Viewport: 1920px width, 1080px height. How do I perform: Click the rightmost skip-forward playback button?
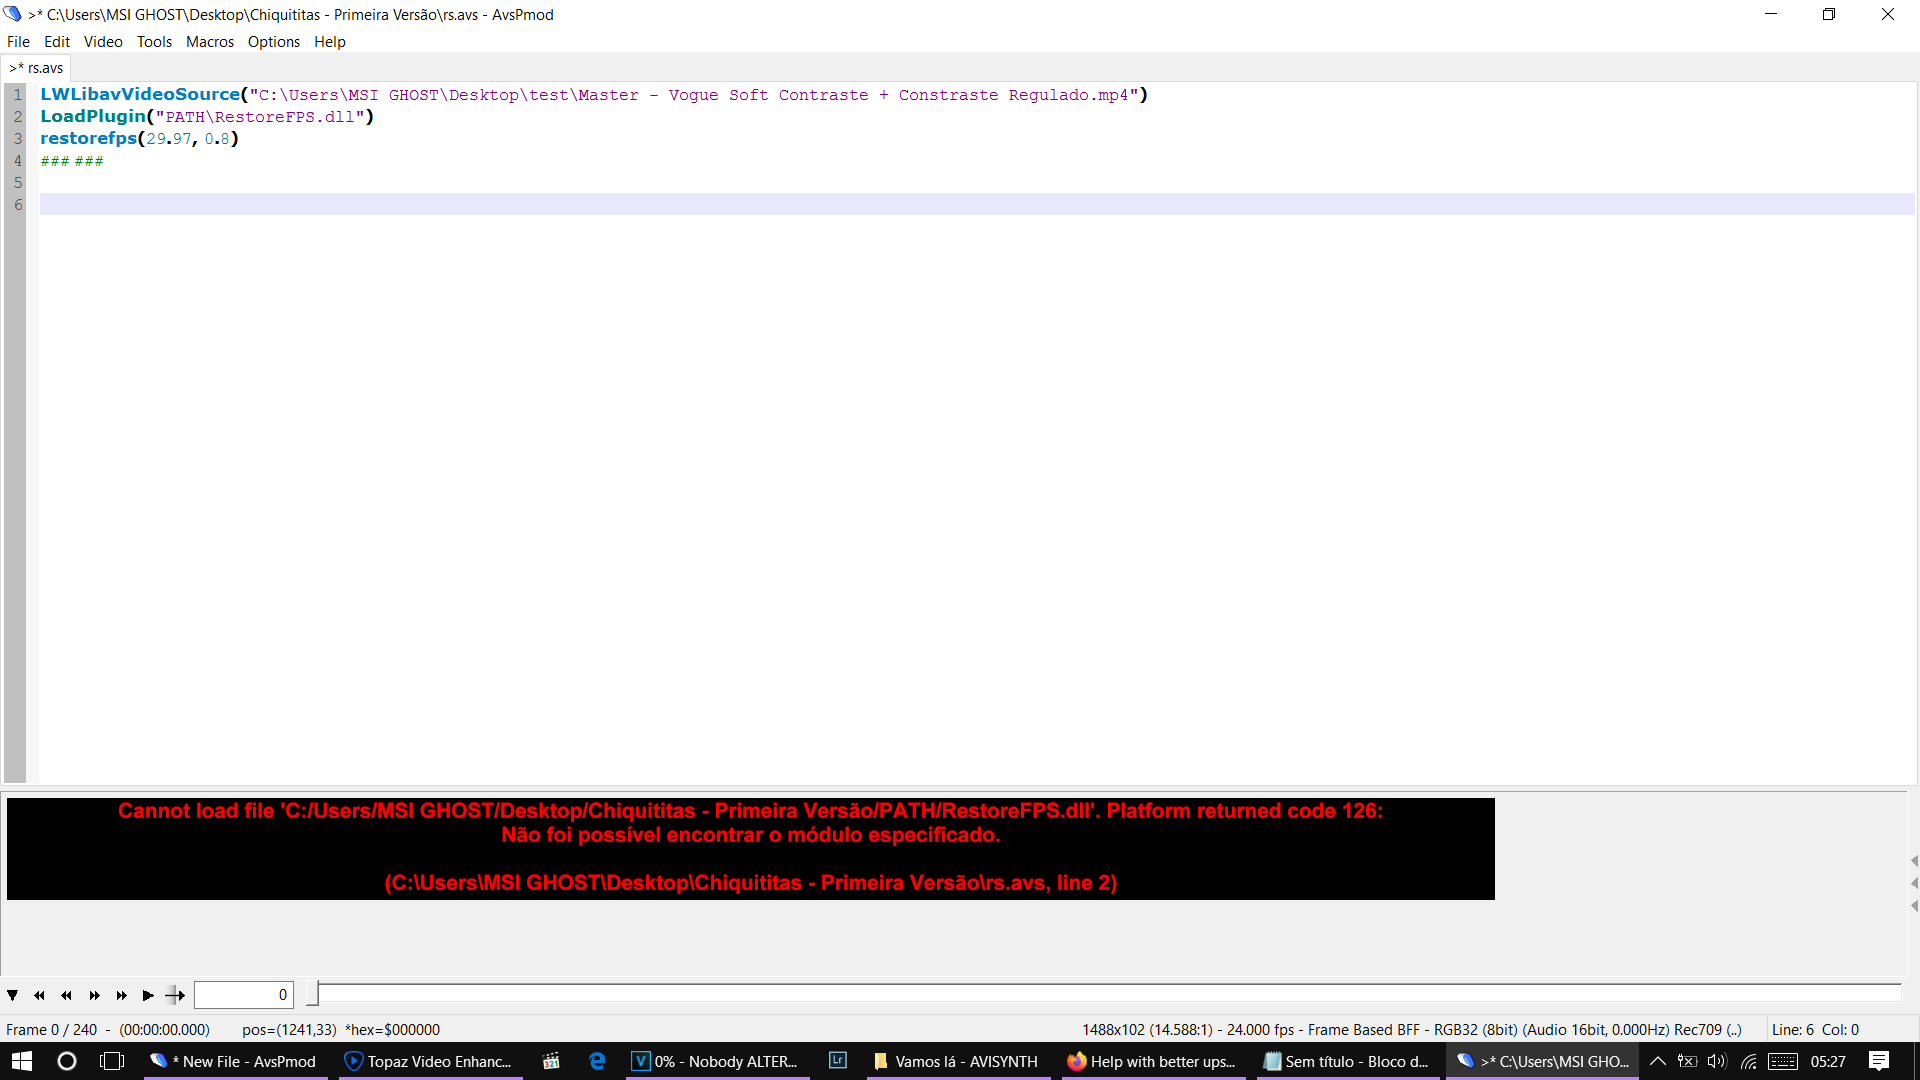click(121, 995)
